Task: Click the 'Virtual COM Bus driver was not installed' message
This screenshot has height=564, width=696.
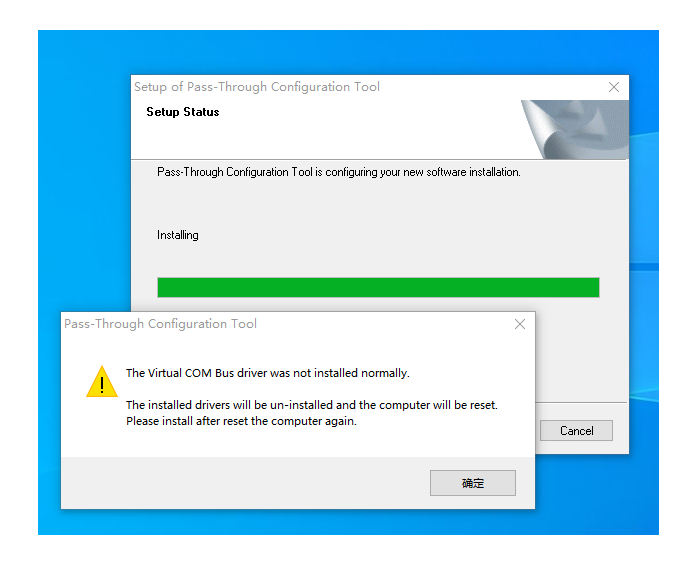Action: [x=268, y=373]
